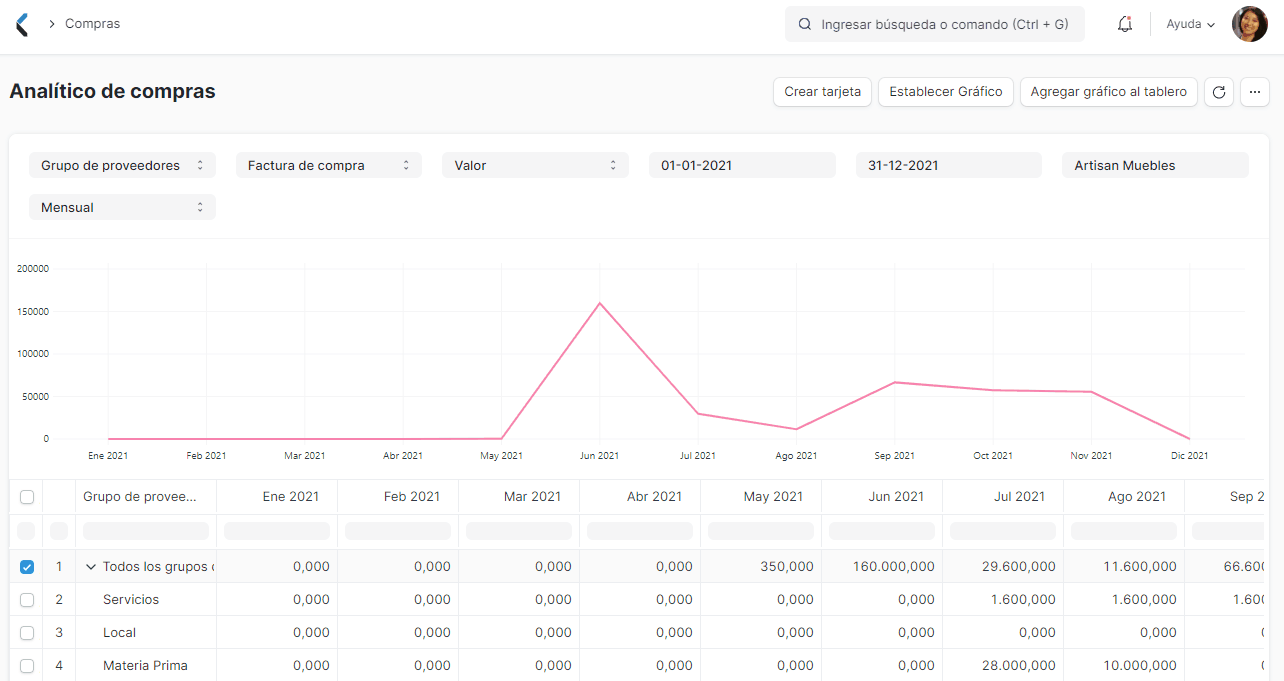Screen dimensions: 1284x681
Task: Collapse the Todos los grupos tree row
Action: pos(91,566)
